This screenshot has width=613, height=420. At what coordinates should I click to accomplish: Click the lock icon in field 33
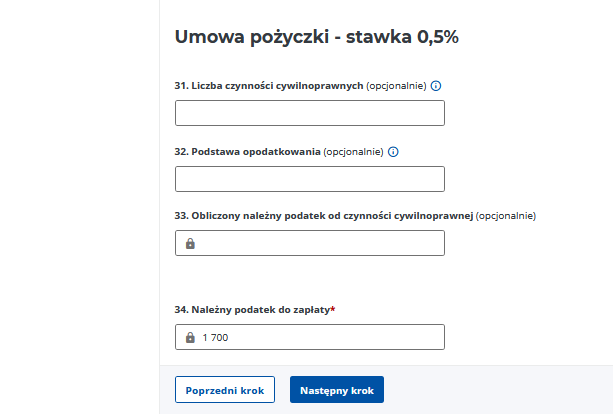(190, 243)
